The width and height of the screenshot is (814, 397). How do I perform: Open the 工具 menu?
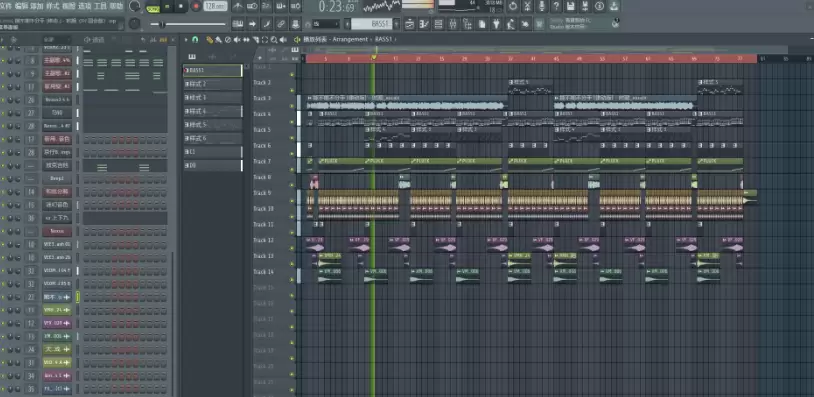[100, 6]
